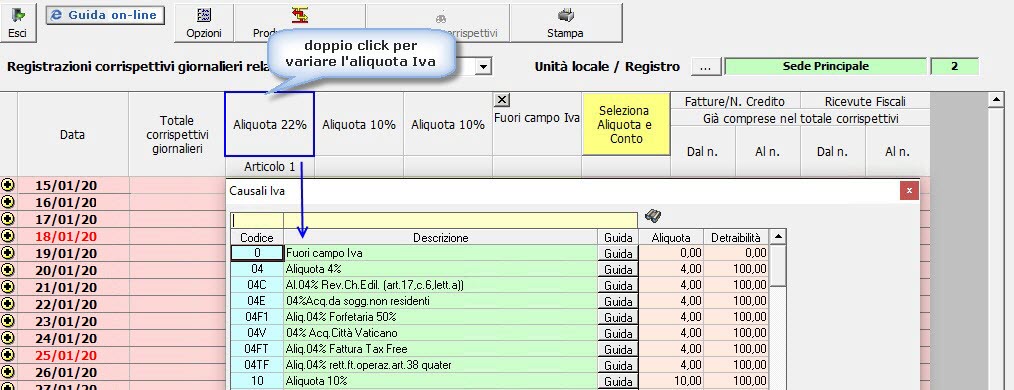Click Guida for 04%Acq.da sogg.non residenti
The height and width of the screenshot is (390, 1014).
(618, 301)
